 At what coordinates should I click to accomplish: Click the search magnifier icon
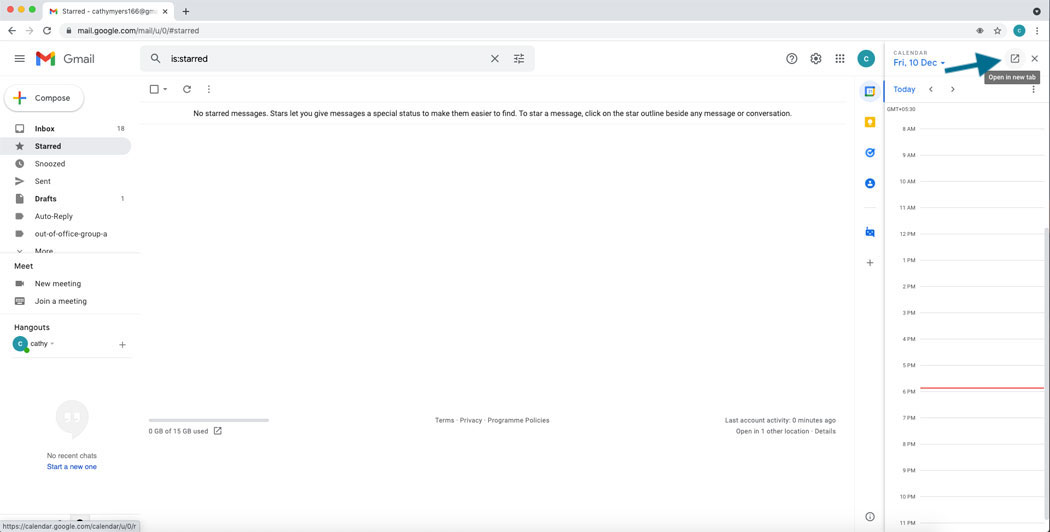point(155,59)
